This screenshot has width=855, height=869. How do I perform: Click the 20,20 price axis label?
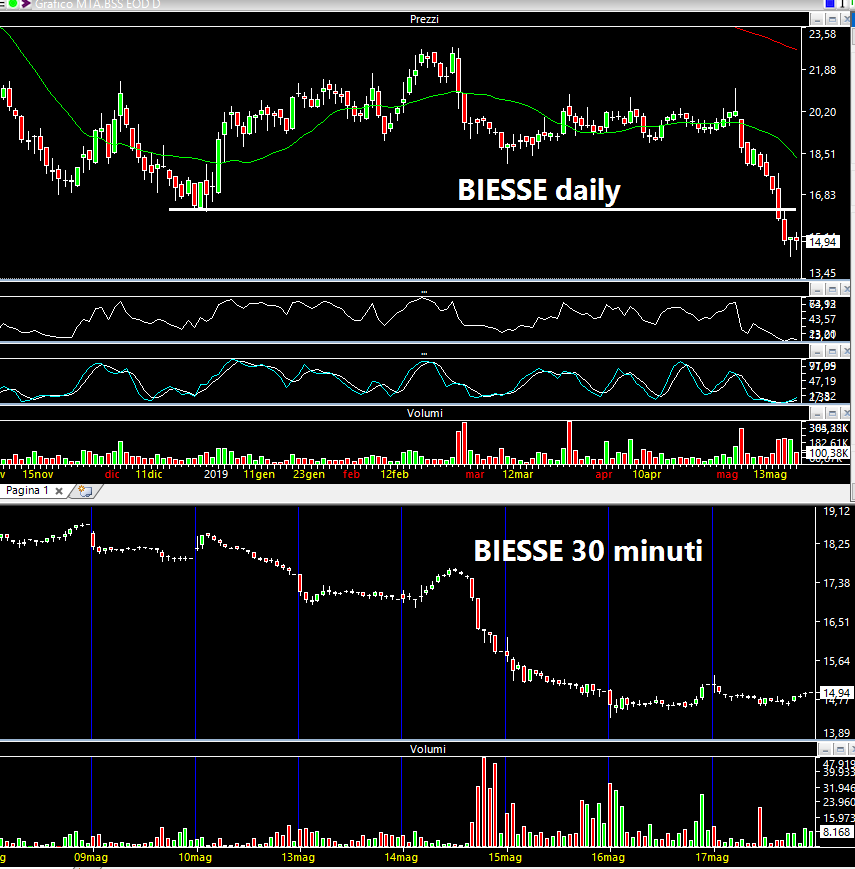pos(822,113)
